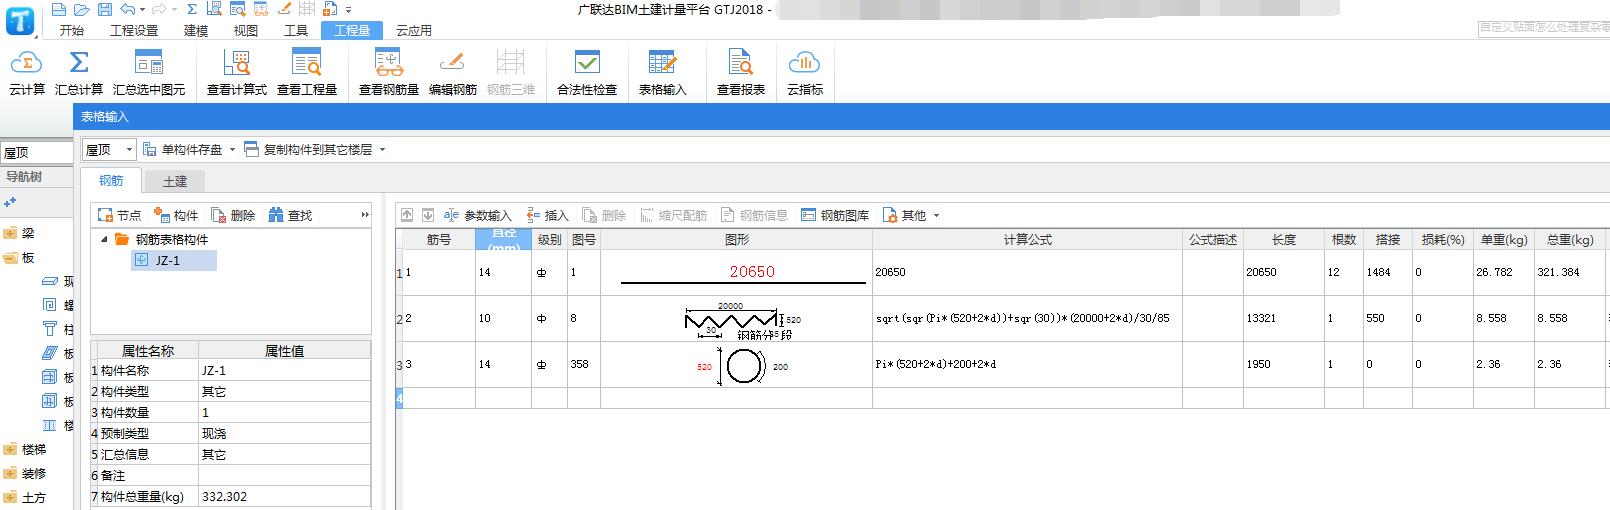Click 删除 in component tree toolbar
Image resolution: width=1610 pixels, height=510 pixels.
click(x=232, y=215)
